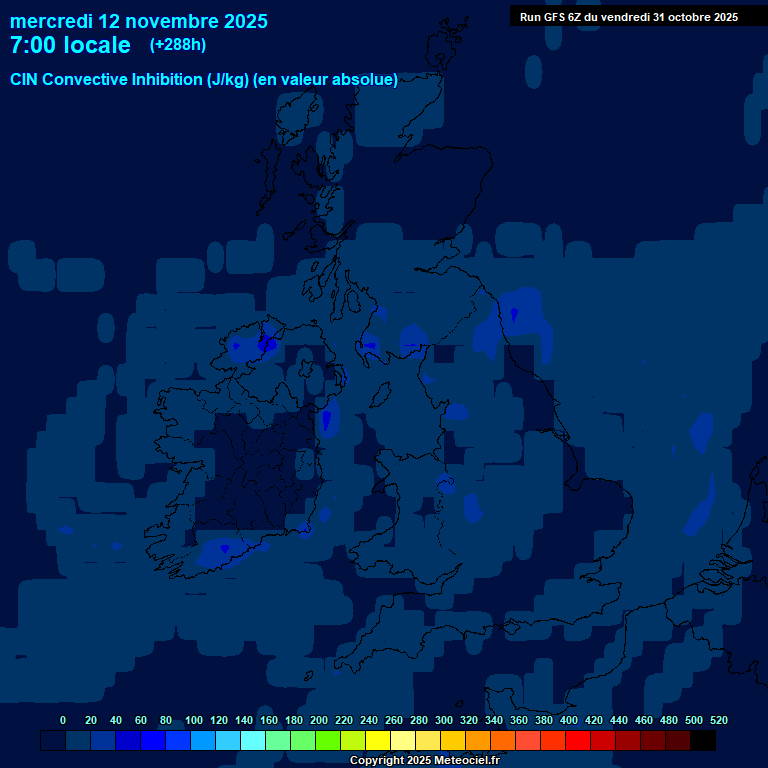Click the royal blue swatch under 60
Viewport: 768px width, 768px height.
pyautogui.click(x=128, y=741)
